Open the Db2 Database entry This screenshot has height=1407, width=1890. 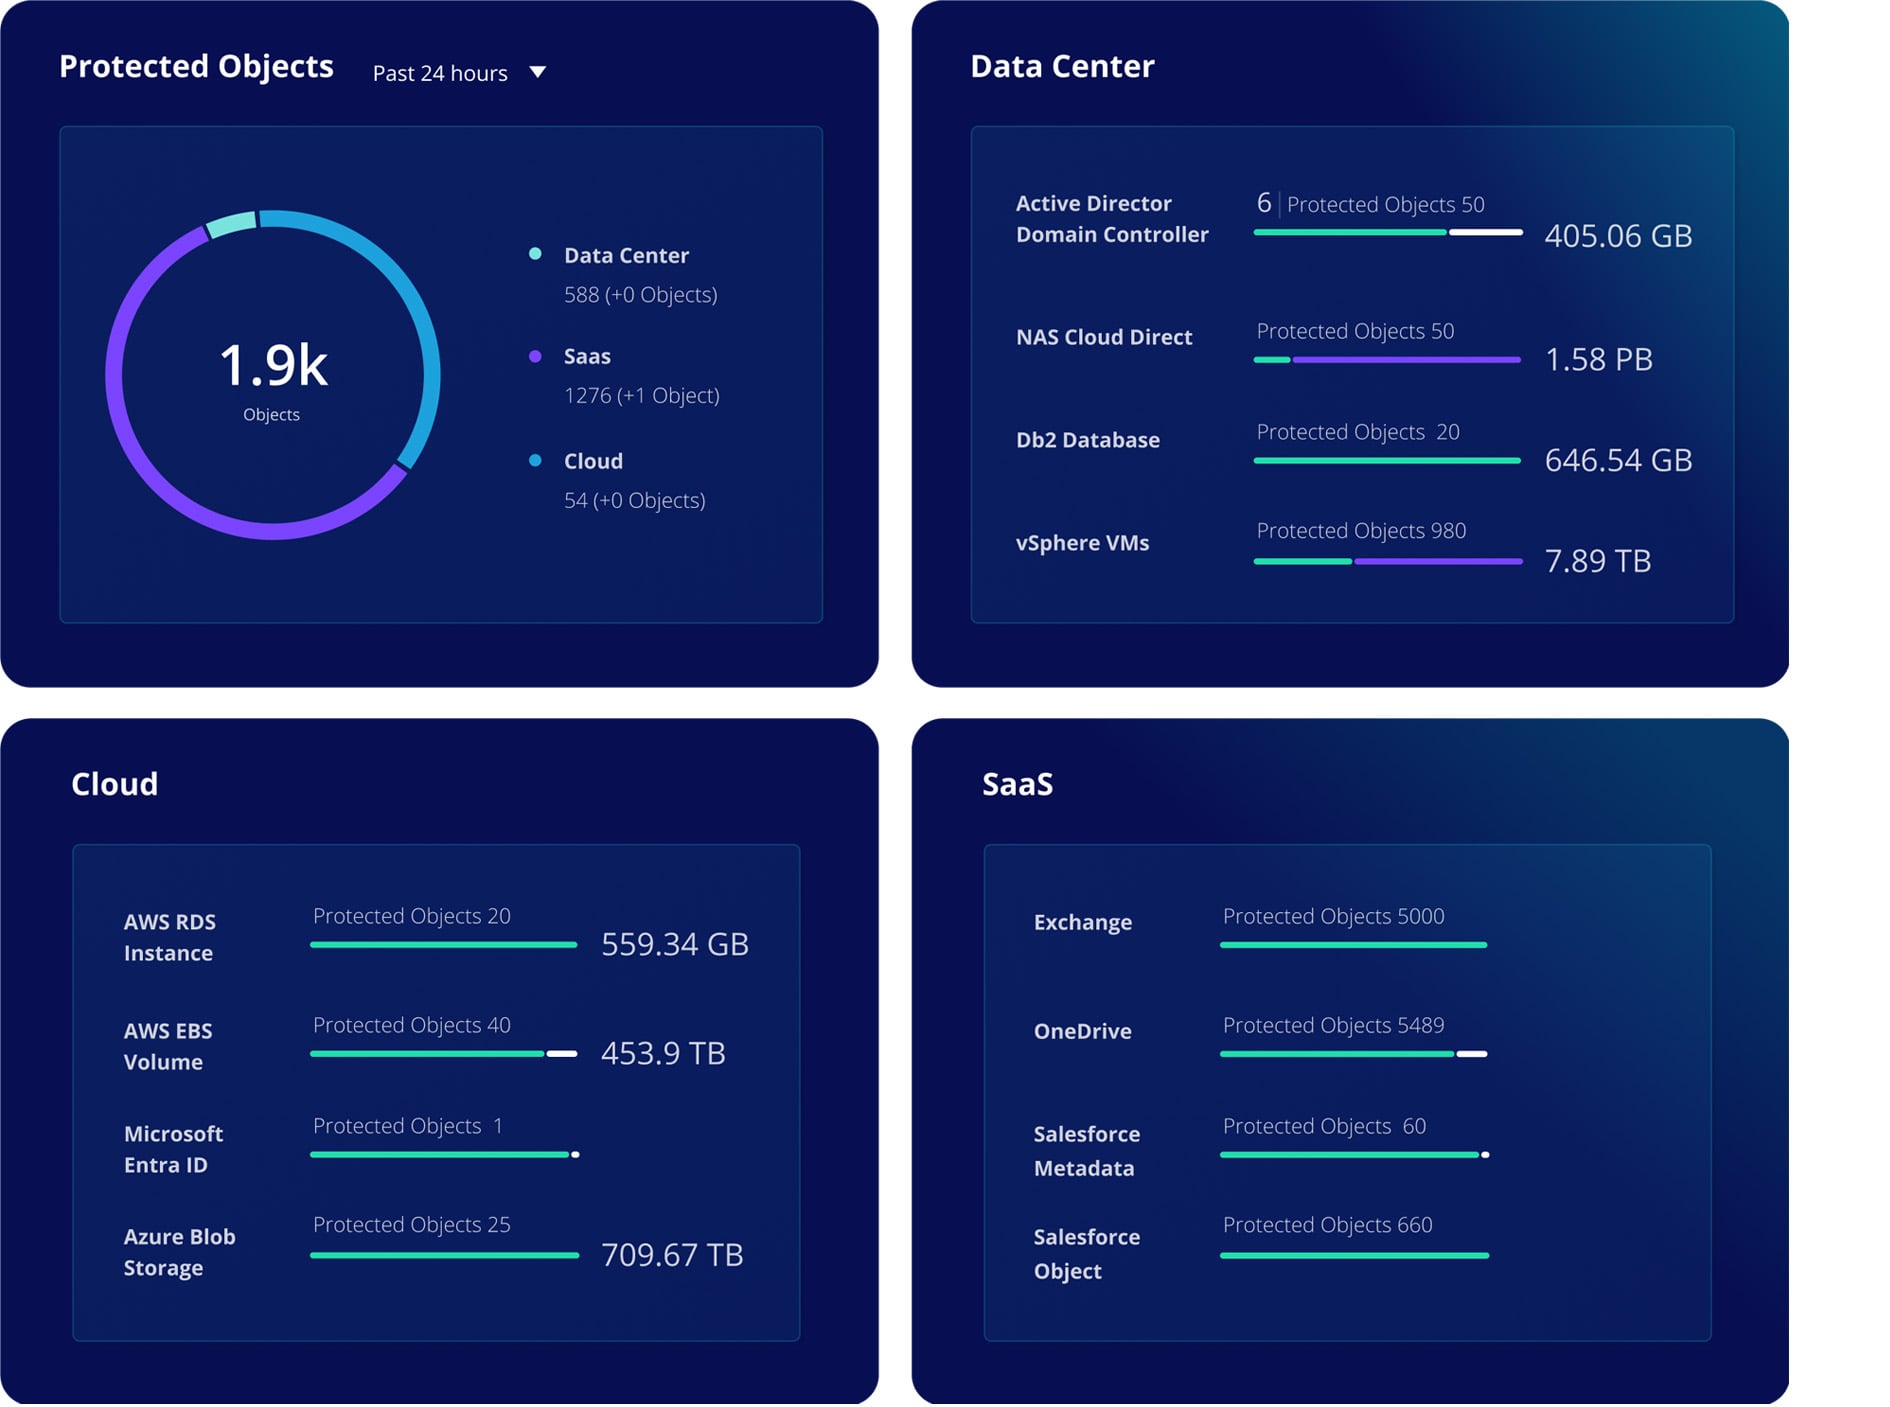1087,440
